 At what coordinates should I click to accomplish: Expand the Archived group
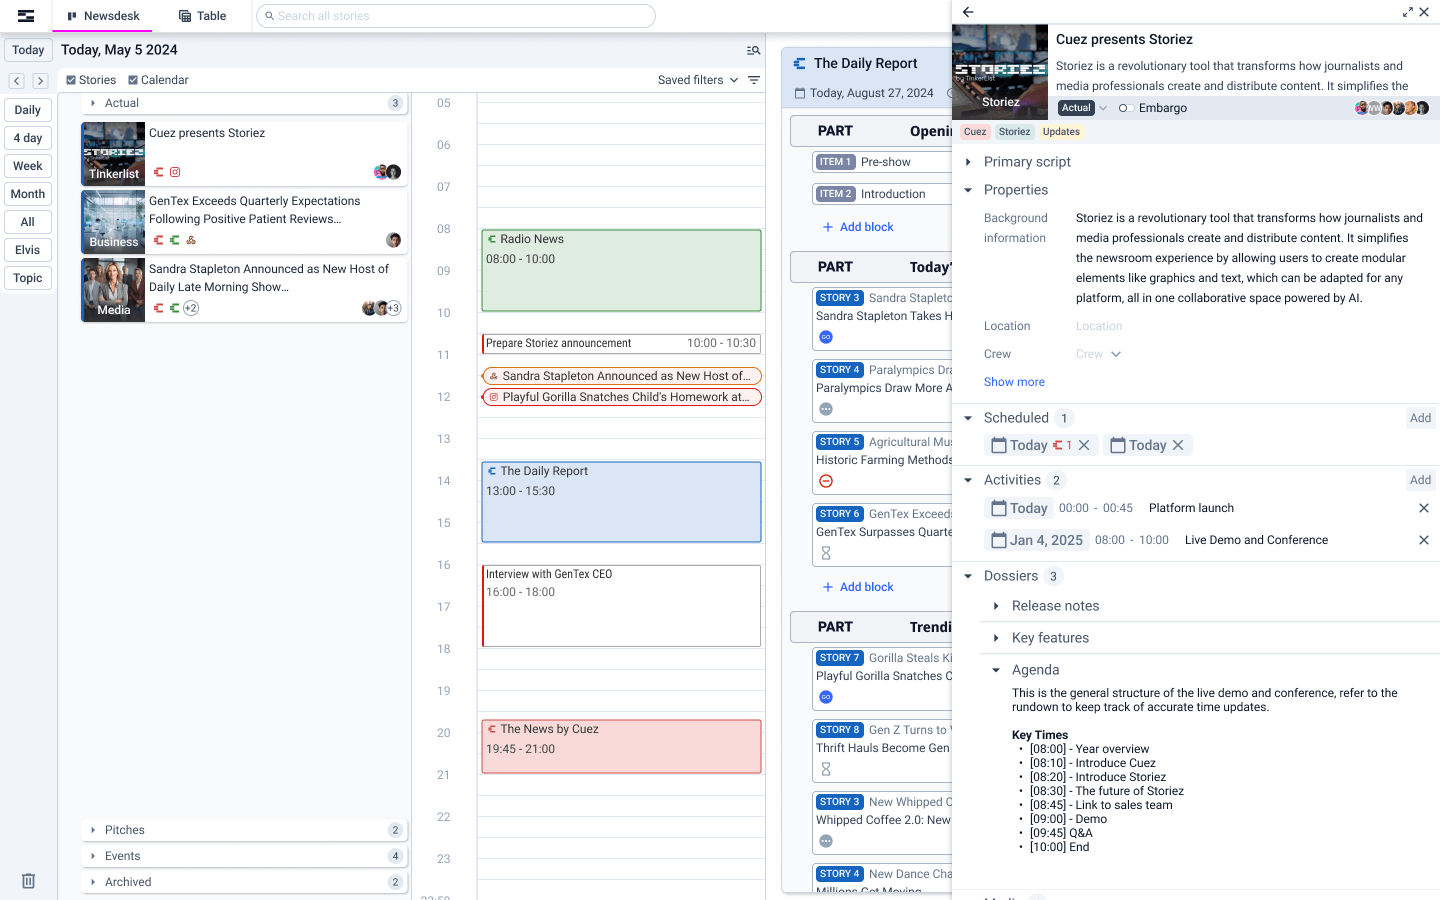tap(93, 882)
